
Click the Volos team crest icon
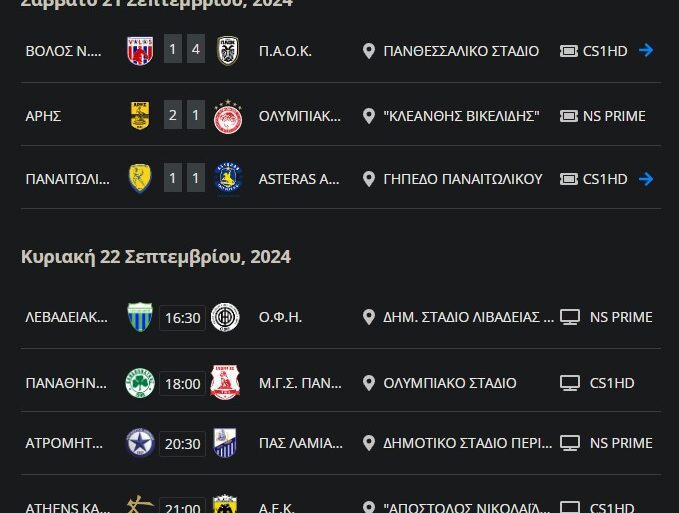point(139,51)
